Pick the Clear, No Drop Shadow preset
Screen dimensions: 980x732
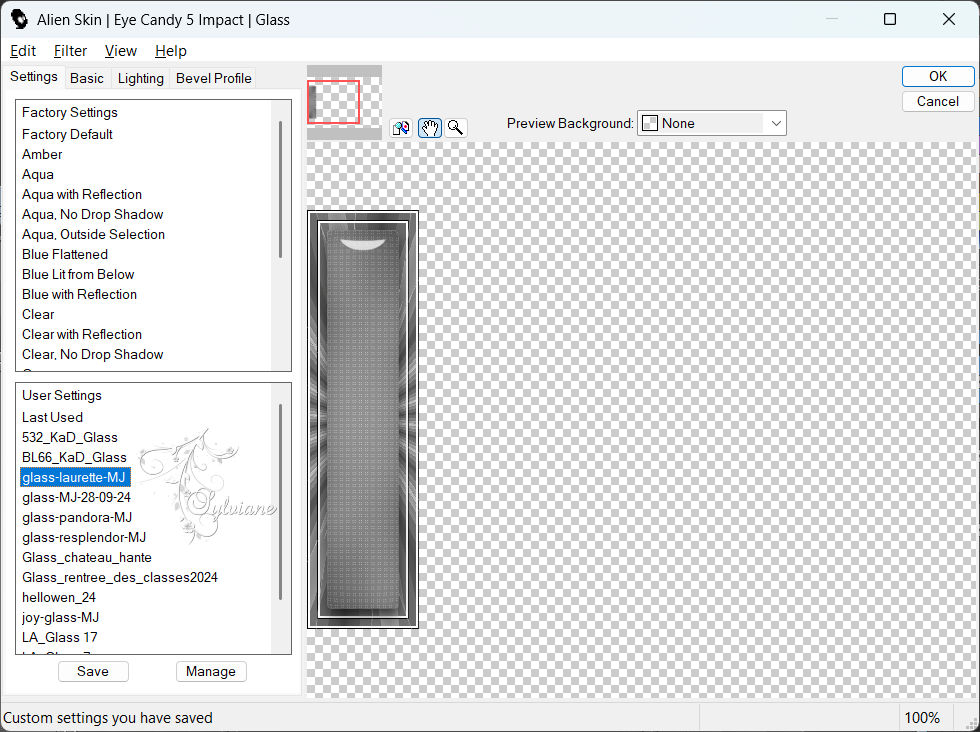92,354
